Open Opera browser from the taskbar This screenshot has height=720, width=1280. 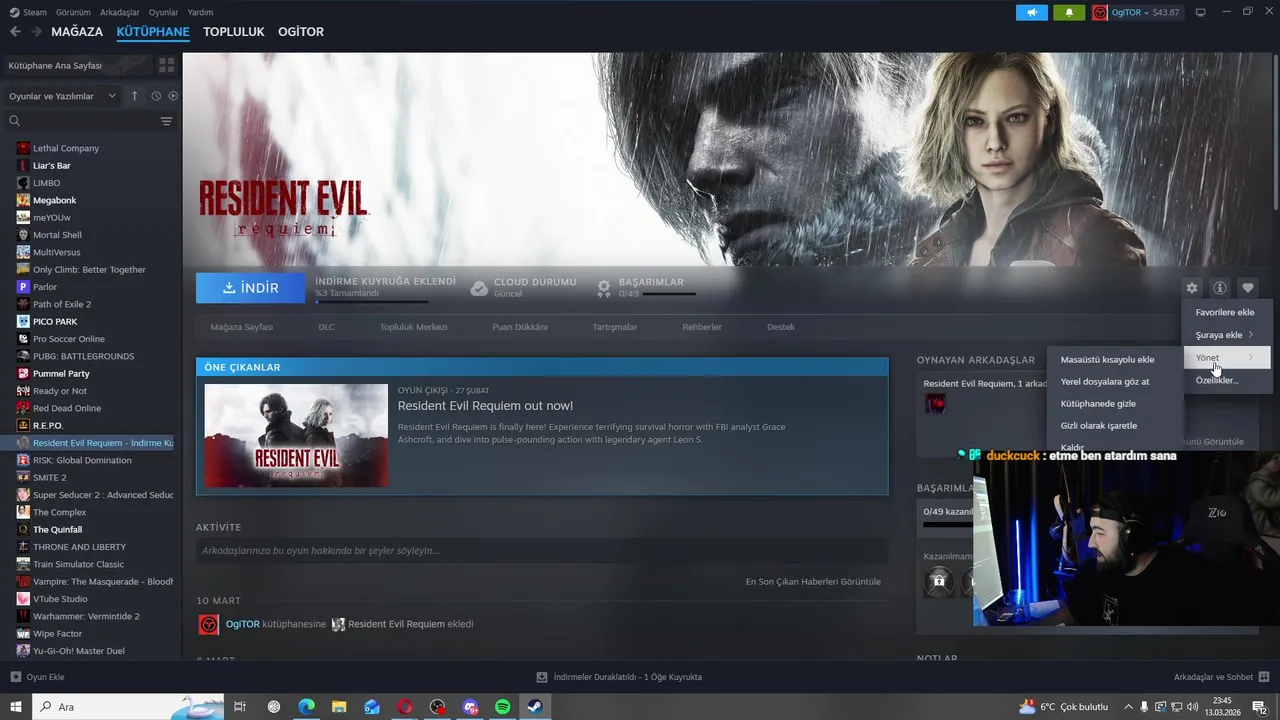tap(405, 707)
